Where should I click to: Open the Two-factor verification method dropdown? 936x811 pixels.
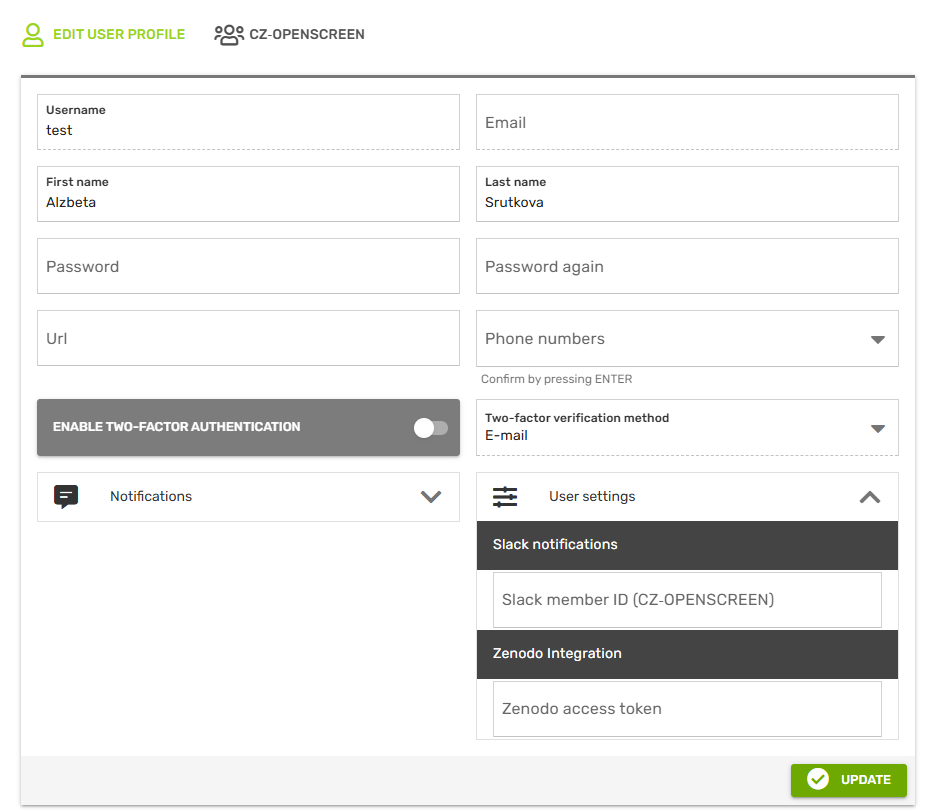(x=878, y=428)
